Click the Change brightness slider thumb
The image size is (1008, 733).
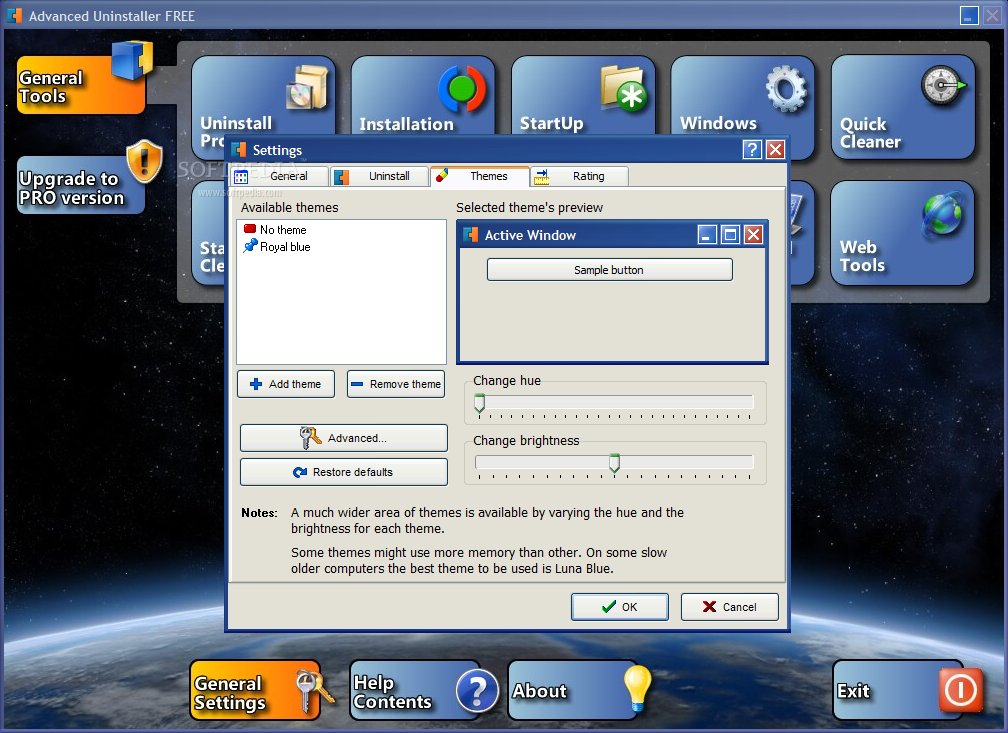(x=615, y=464)
